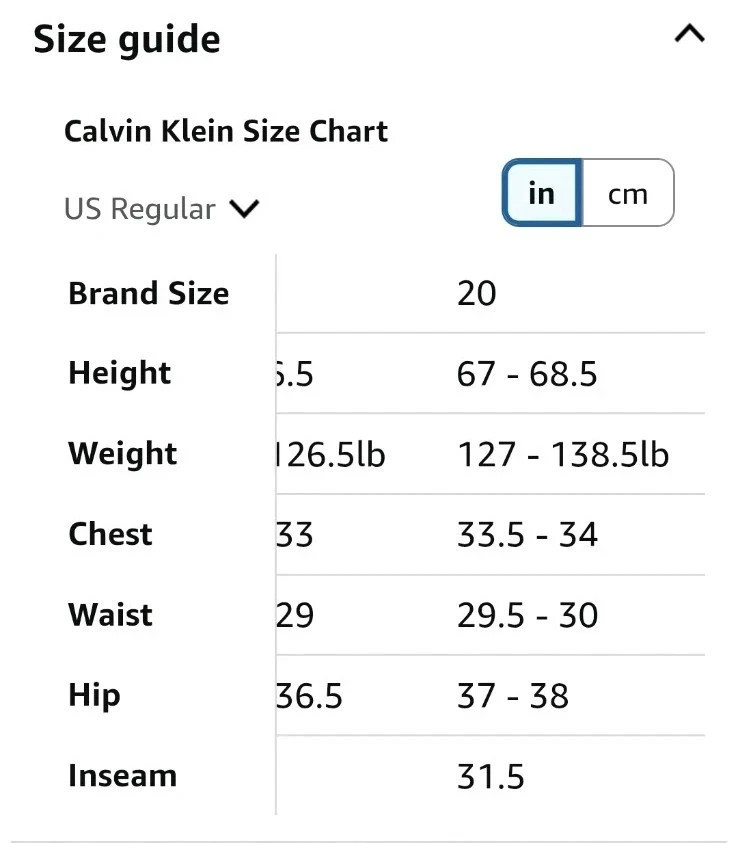Collapse the Size guide chevron

690,35
